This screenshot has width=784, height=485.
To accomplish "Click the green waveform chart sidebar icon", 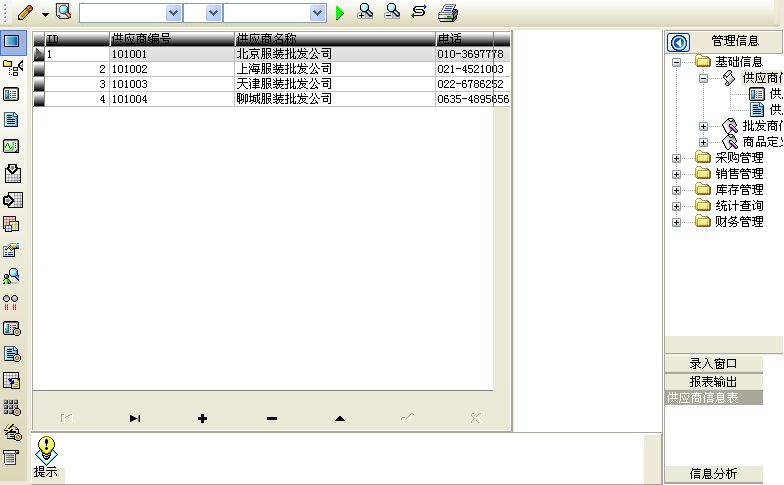I will click(x=12, y=146).
